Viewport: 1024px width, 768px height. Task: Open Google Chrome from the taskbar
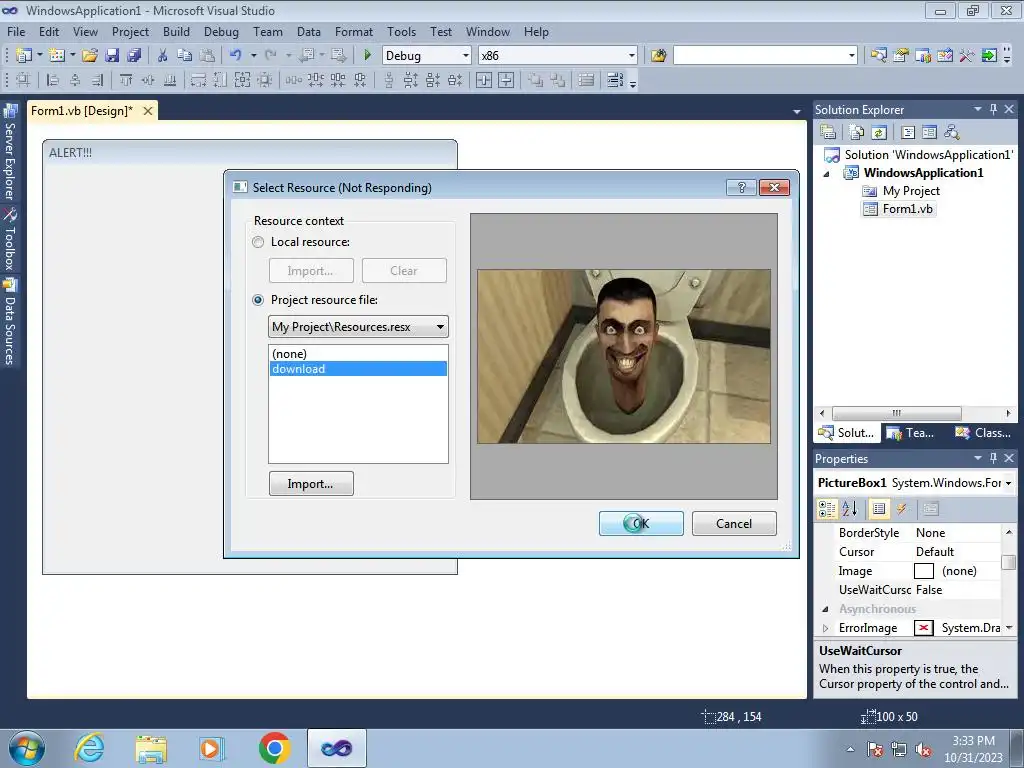274,748
